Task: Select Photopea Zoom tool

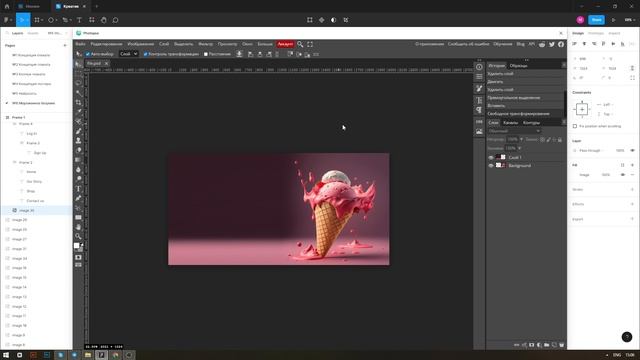Action: click(78, 236)
